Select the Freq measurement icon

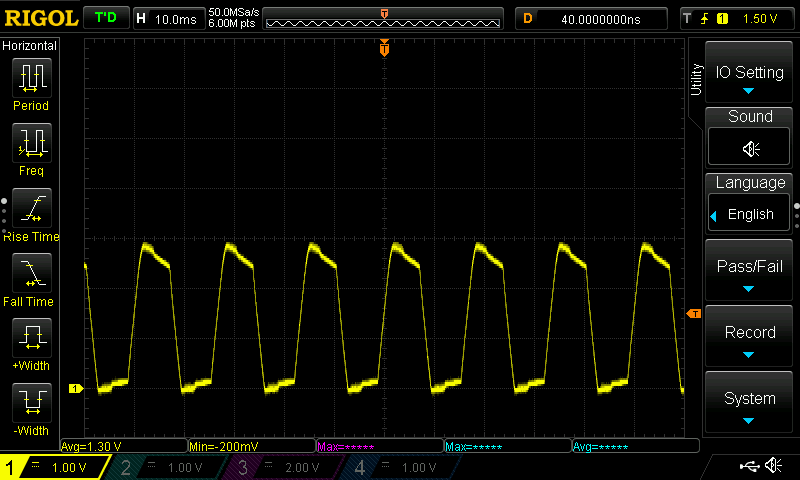31,144
